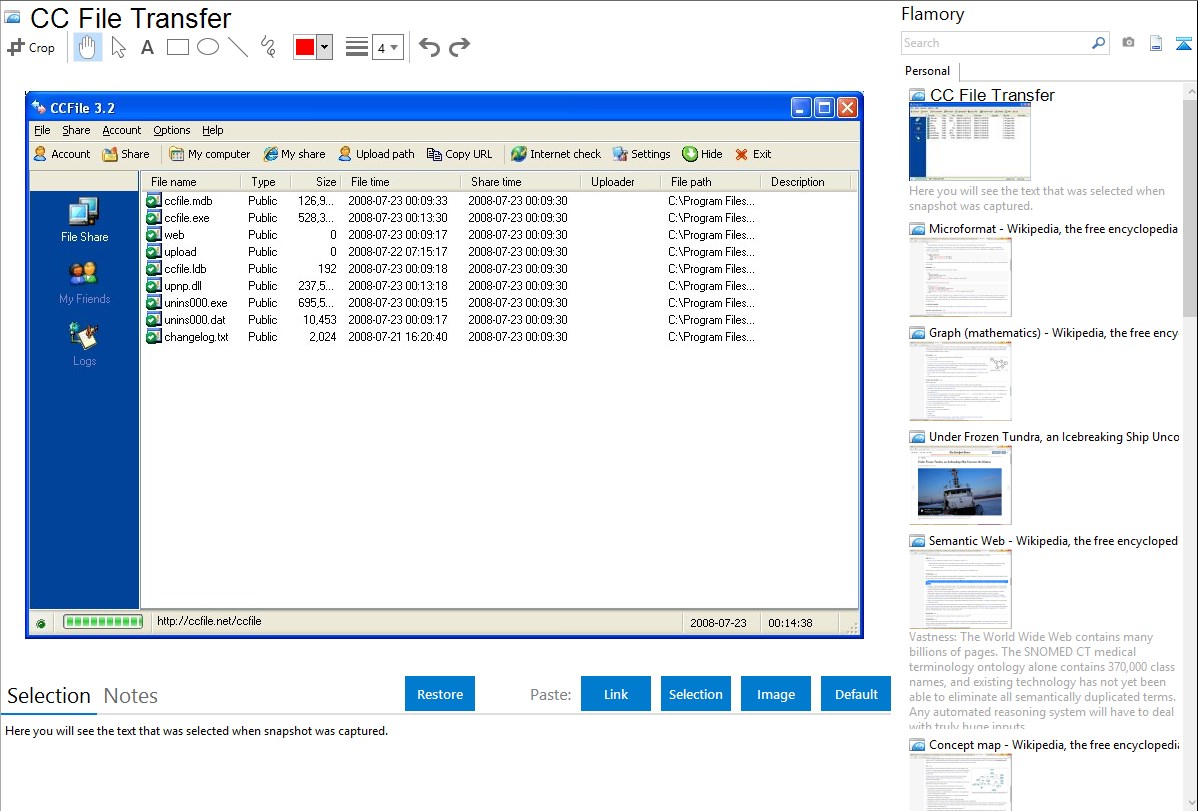Click the camera capture icon

pos(1128,43)
